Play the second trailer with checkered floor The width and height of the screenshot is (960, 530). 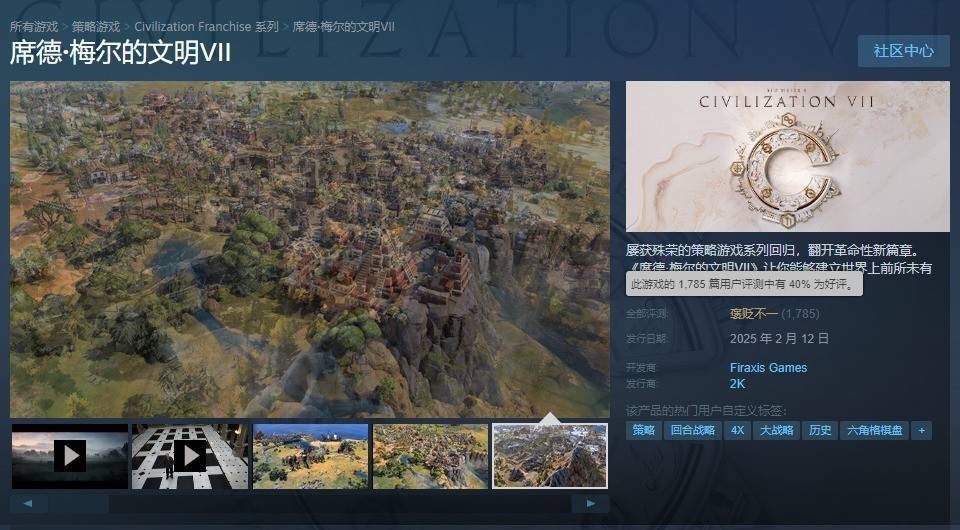[190, 456]
